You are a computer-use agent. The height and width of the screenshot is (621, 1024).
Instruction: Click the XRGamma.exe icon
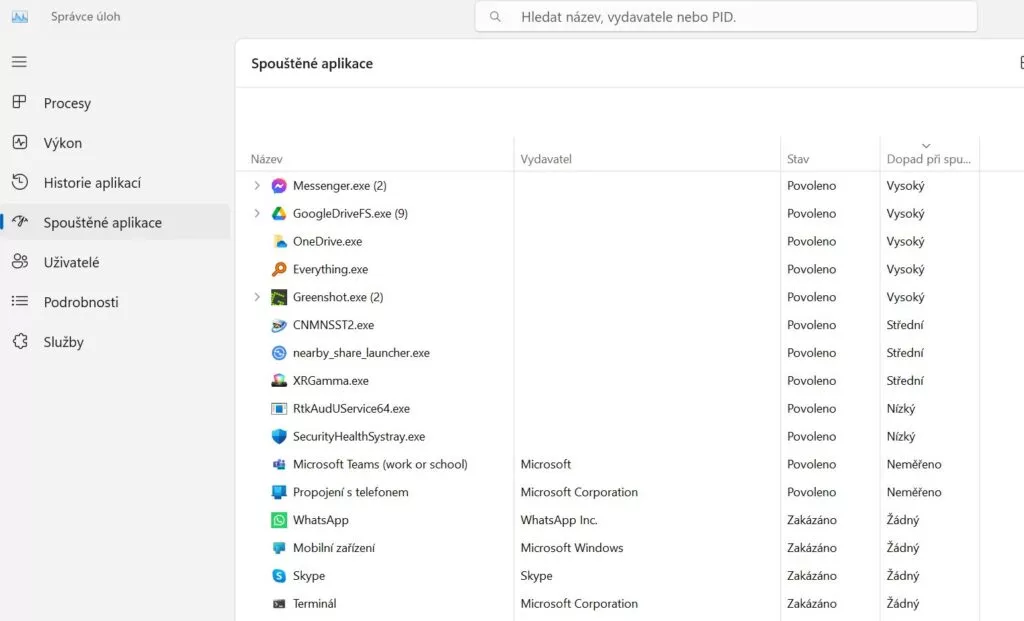[x=279, y=381]
